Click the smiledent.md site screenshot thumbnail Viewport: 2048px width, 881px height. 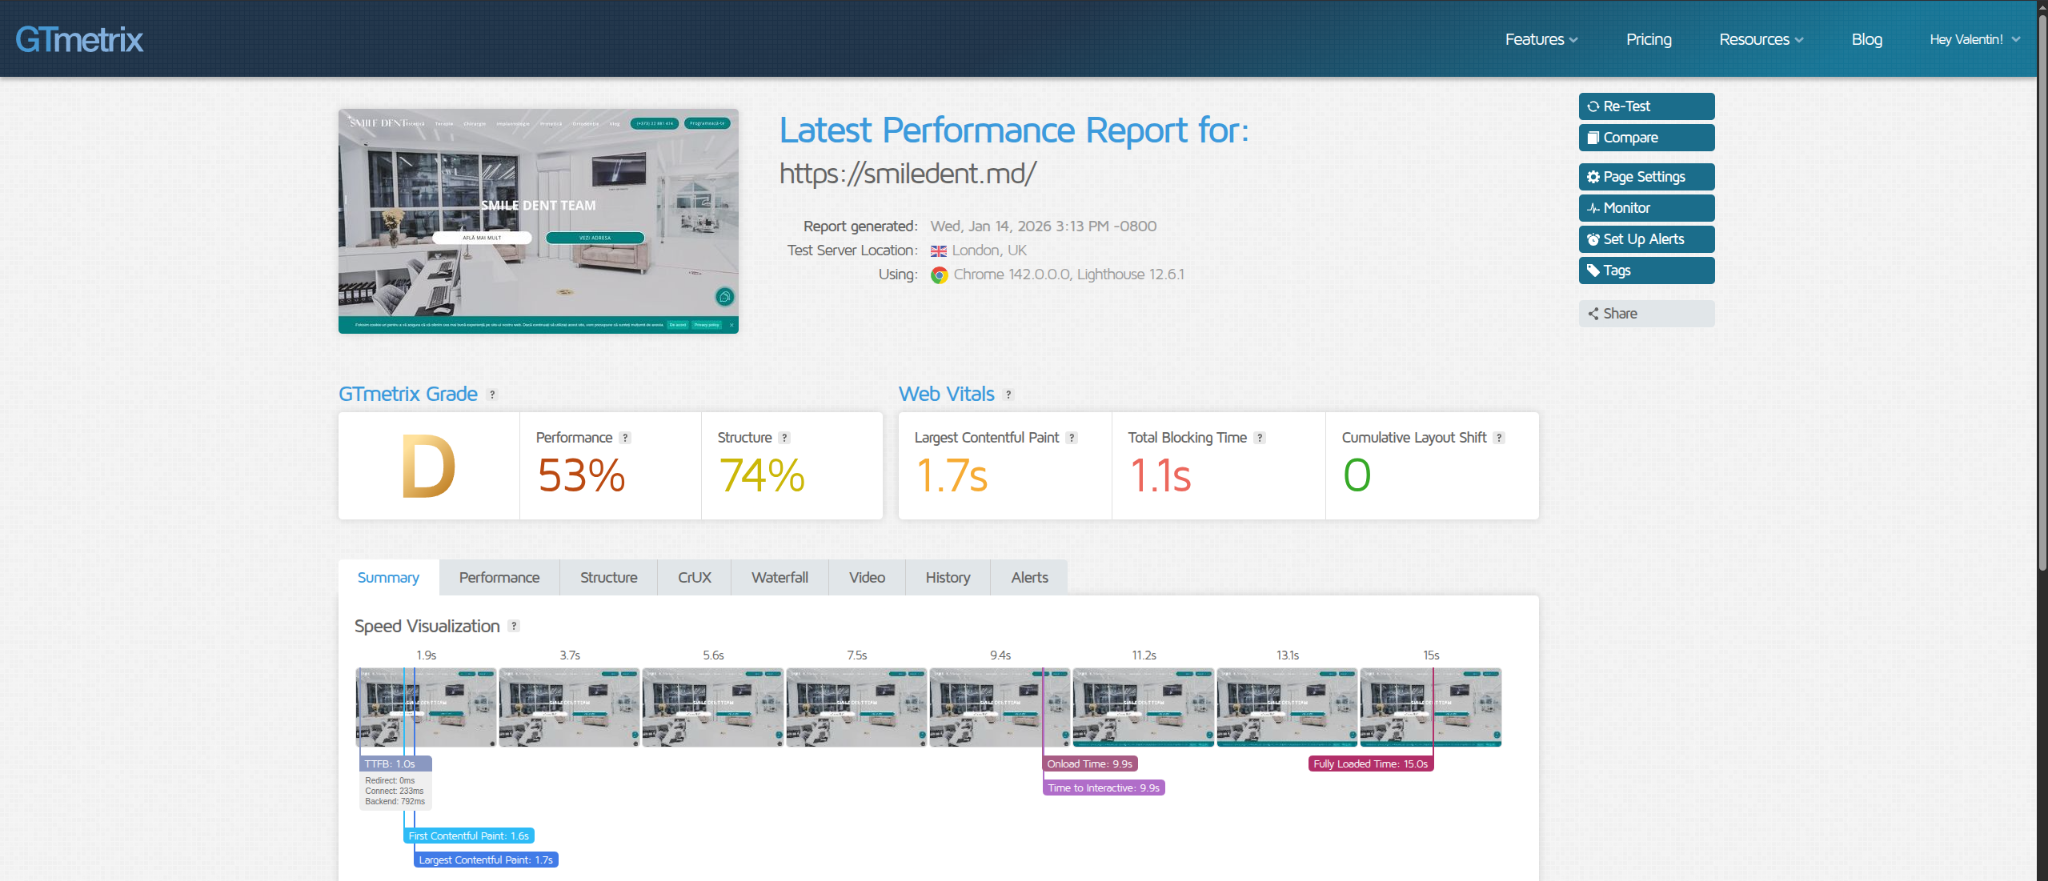[x=538, y=221]
